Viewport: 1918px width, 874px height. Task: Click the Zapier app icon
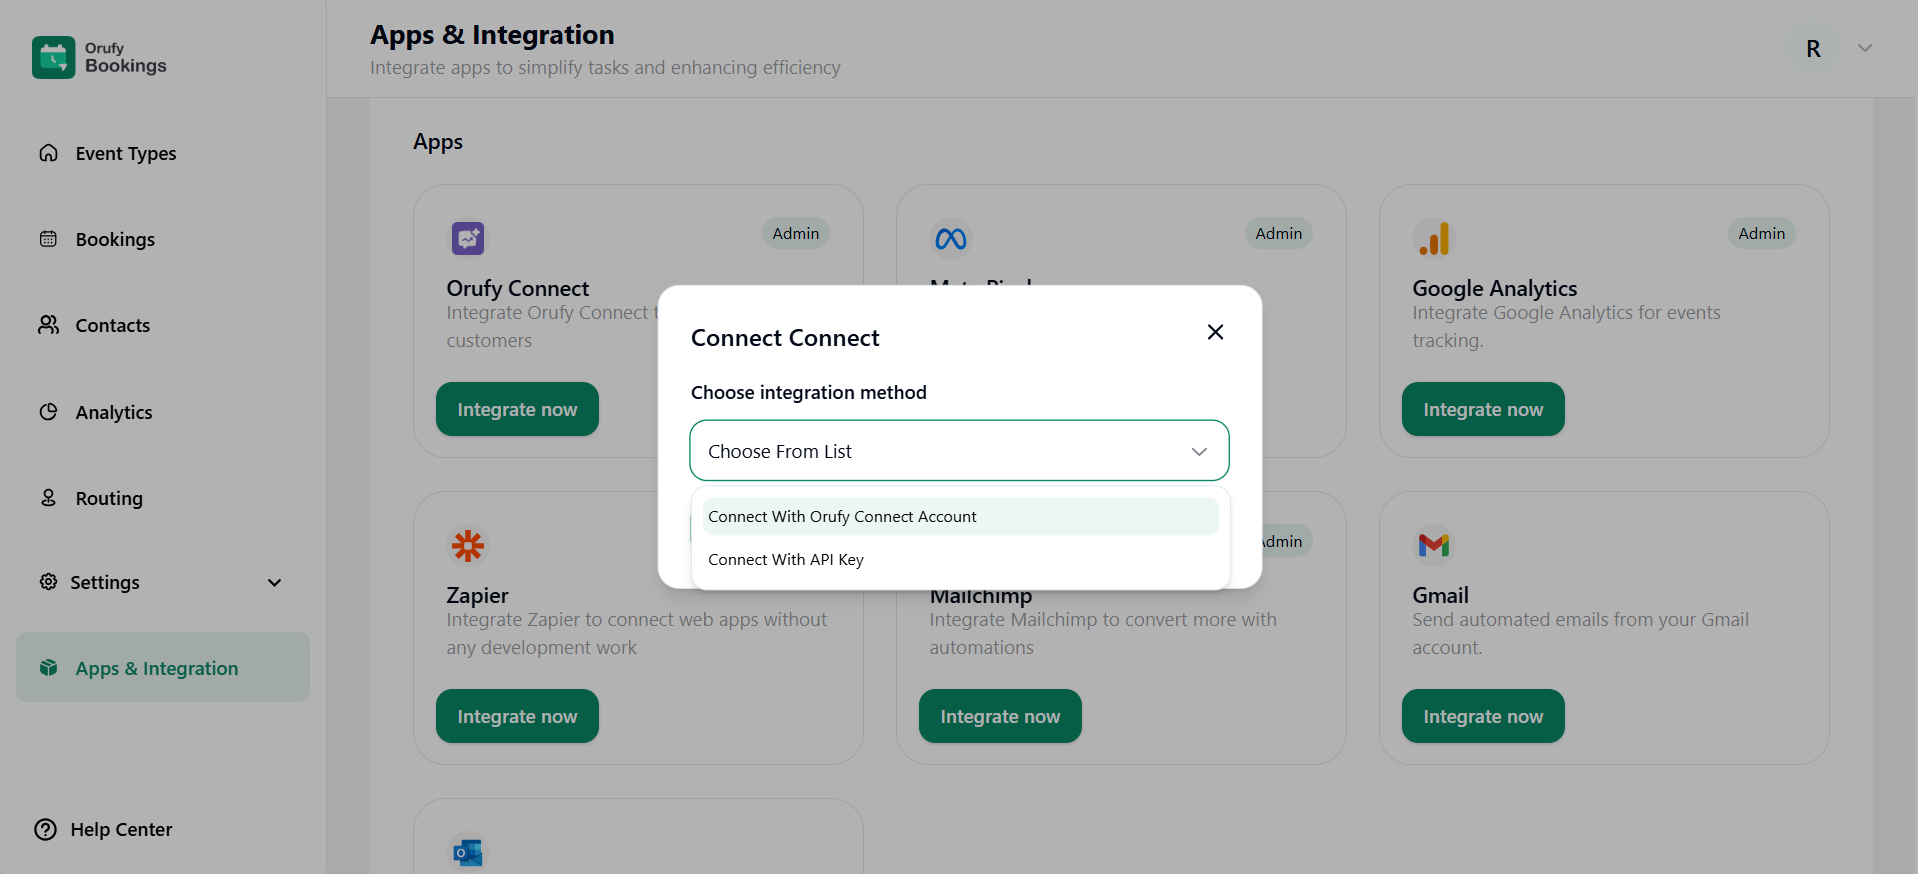(467, 545)
